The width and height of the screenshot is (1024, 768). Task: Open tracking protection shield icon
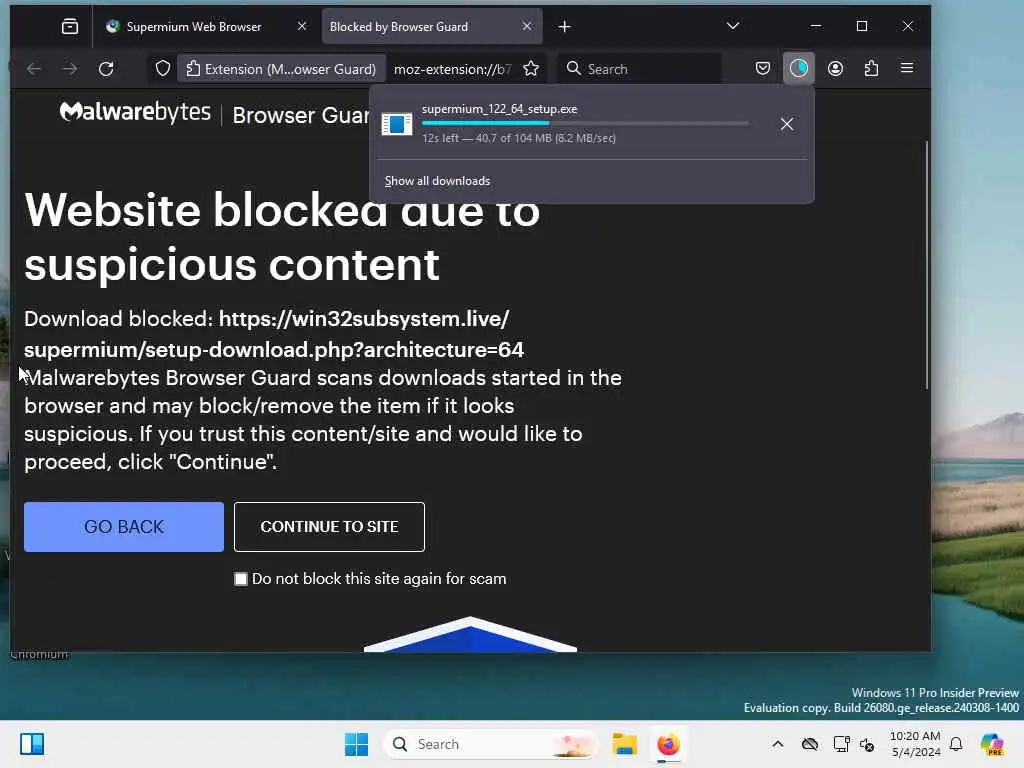click(163, 69)
